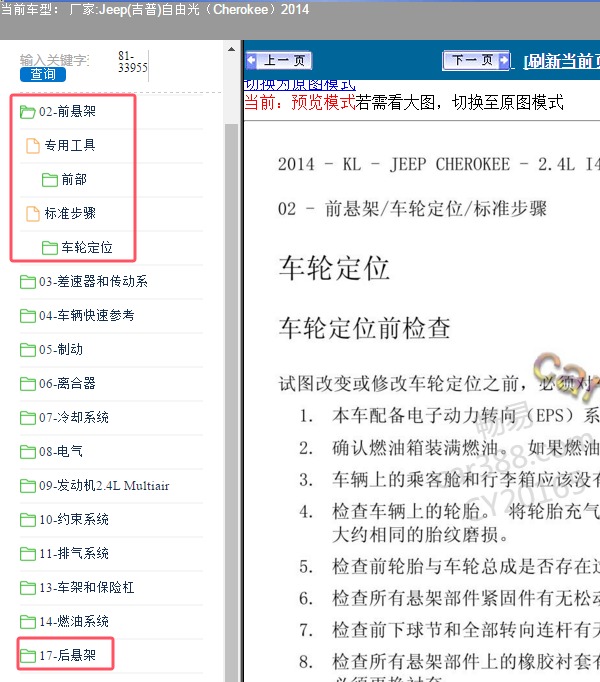Expand 13-车架和保险杠 section
This screenshot has height=682, width=600.
coord(87,588)
